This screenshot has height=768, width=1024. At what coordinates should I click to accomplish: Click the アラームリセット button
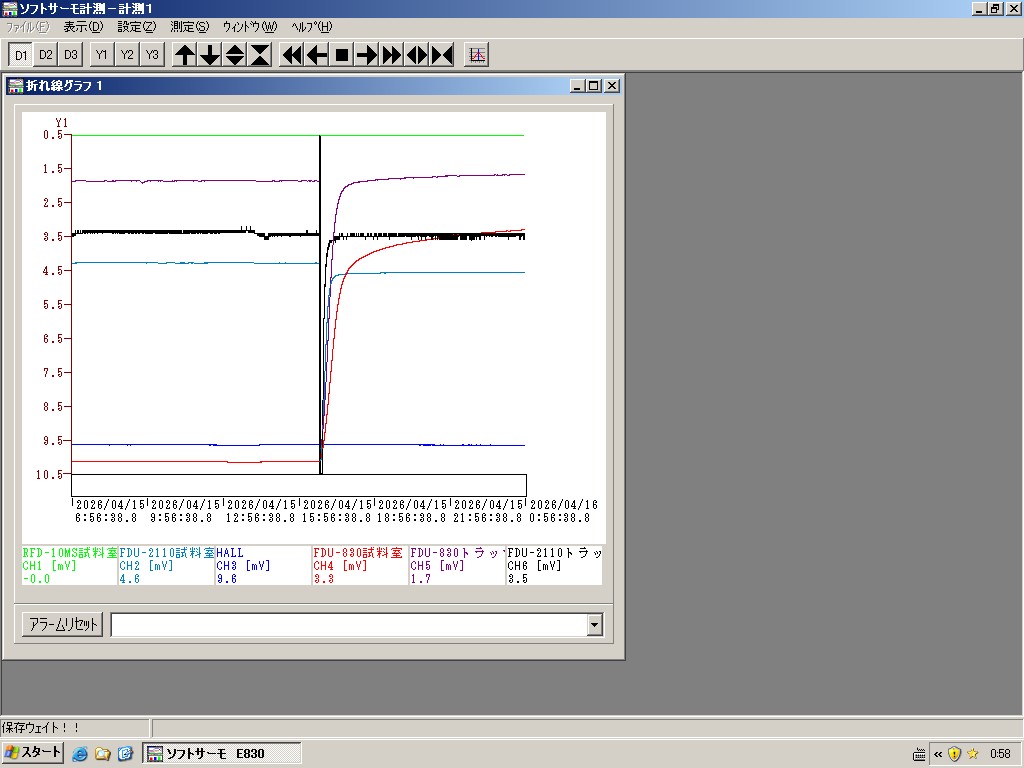[62, 625]
